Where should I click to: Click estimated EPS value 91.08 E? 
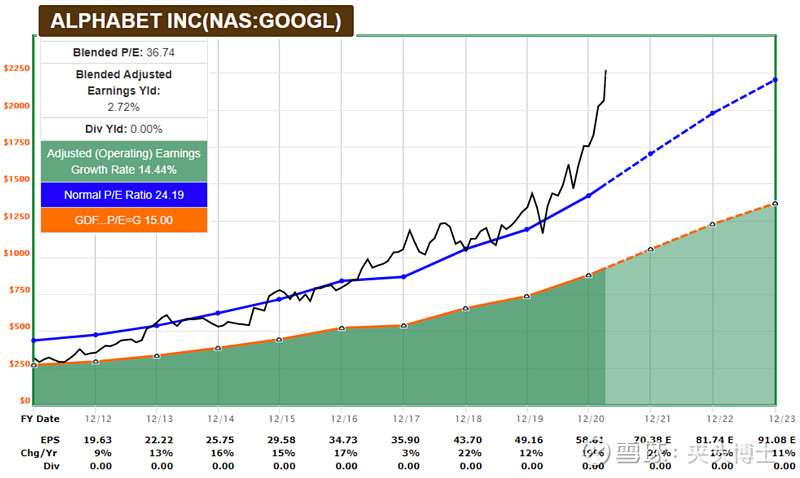(x=777, y=440)
